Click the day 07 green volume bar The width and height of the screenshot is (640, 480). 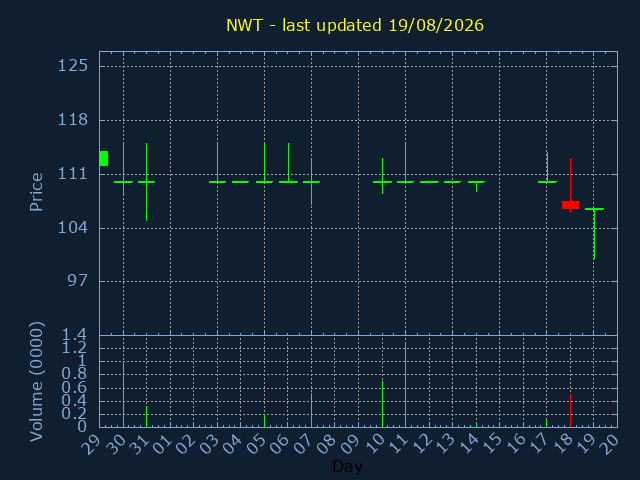click(x=311, y=410)
